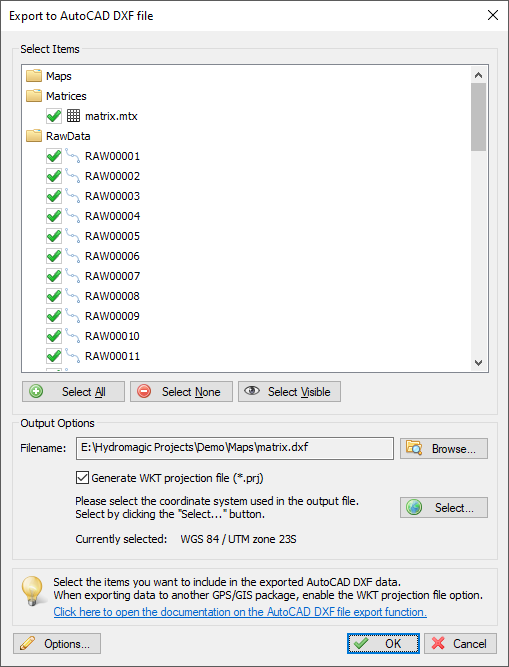Click the RawData folder icon
The width and height of the screenshot is (509, 667).
(34, 136)
